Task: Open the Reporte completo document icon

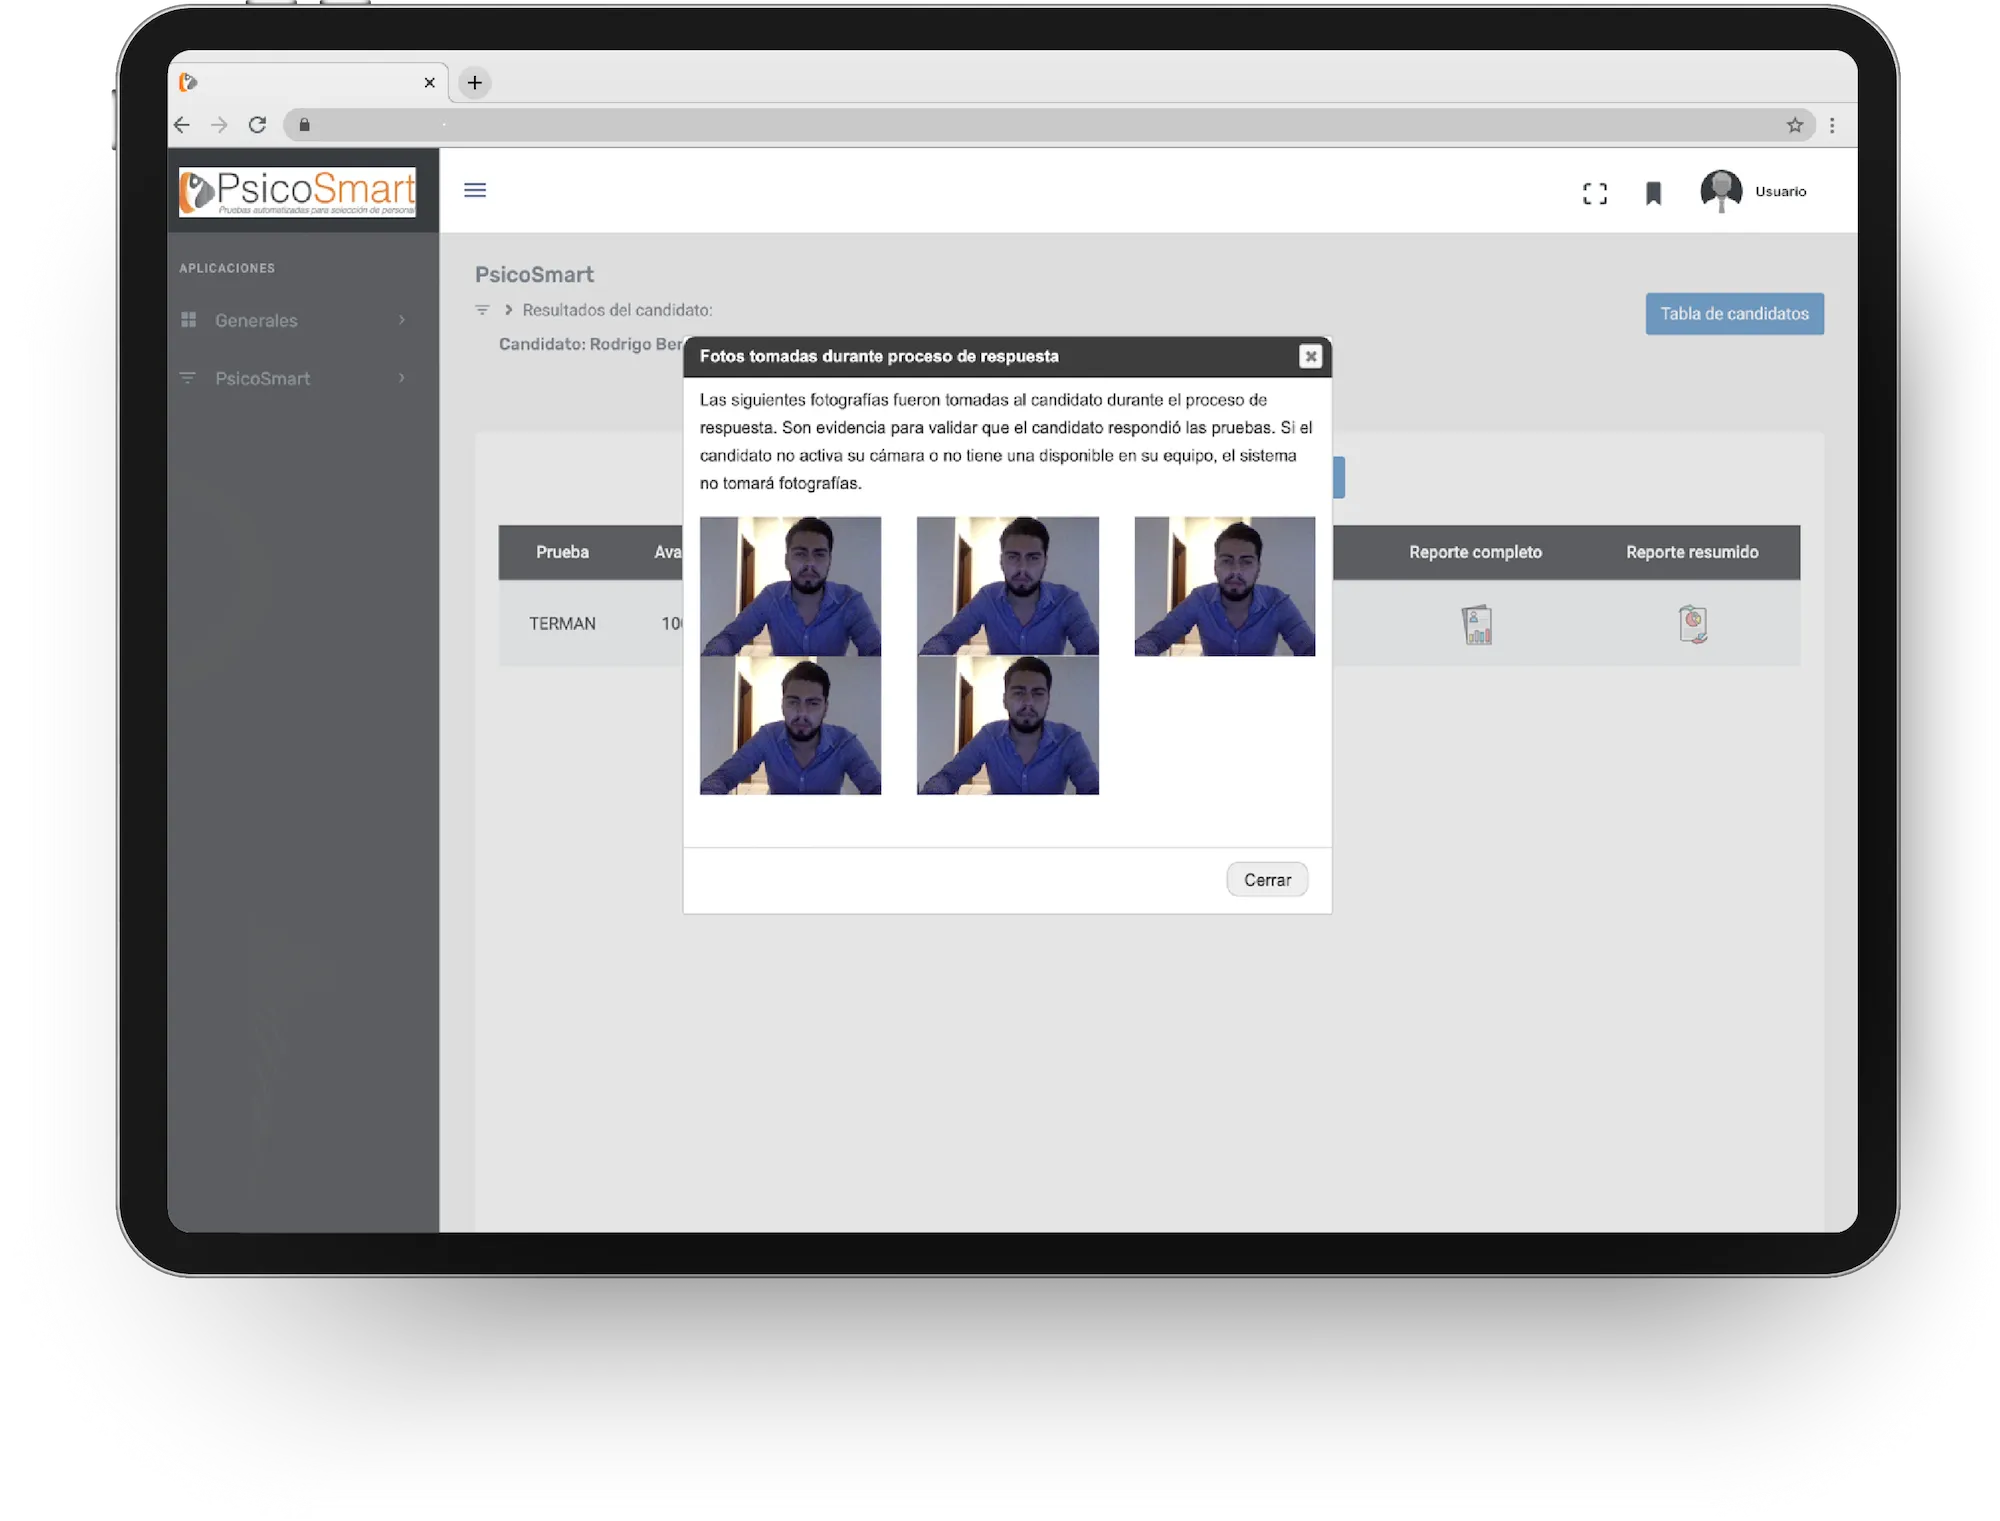Action: [1476, 625]
